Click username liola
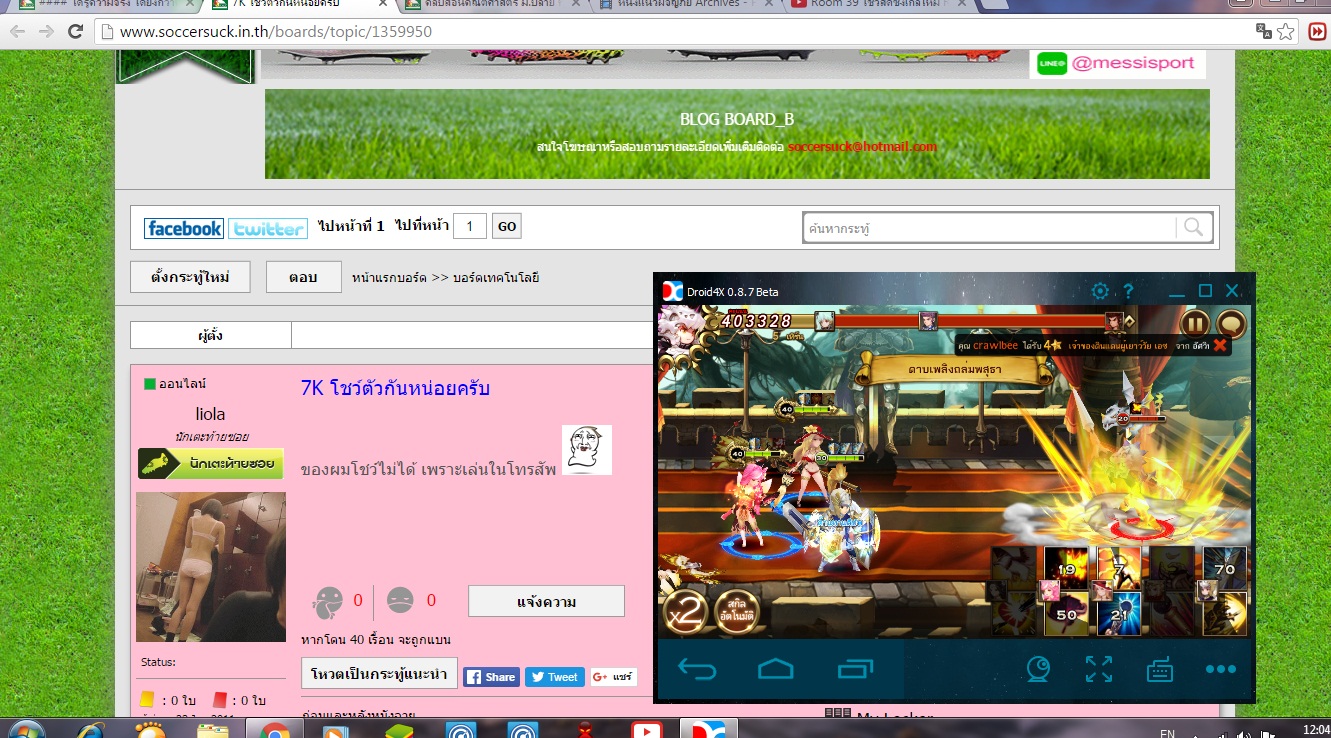The height and width of the screenshot is (738, 1331). tap(210, 414)
